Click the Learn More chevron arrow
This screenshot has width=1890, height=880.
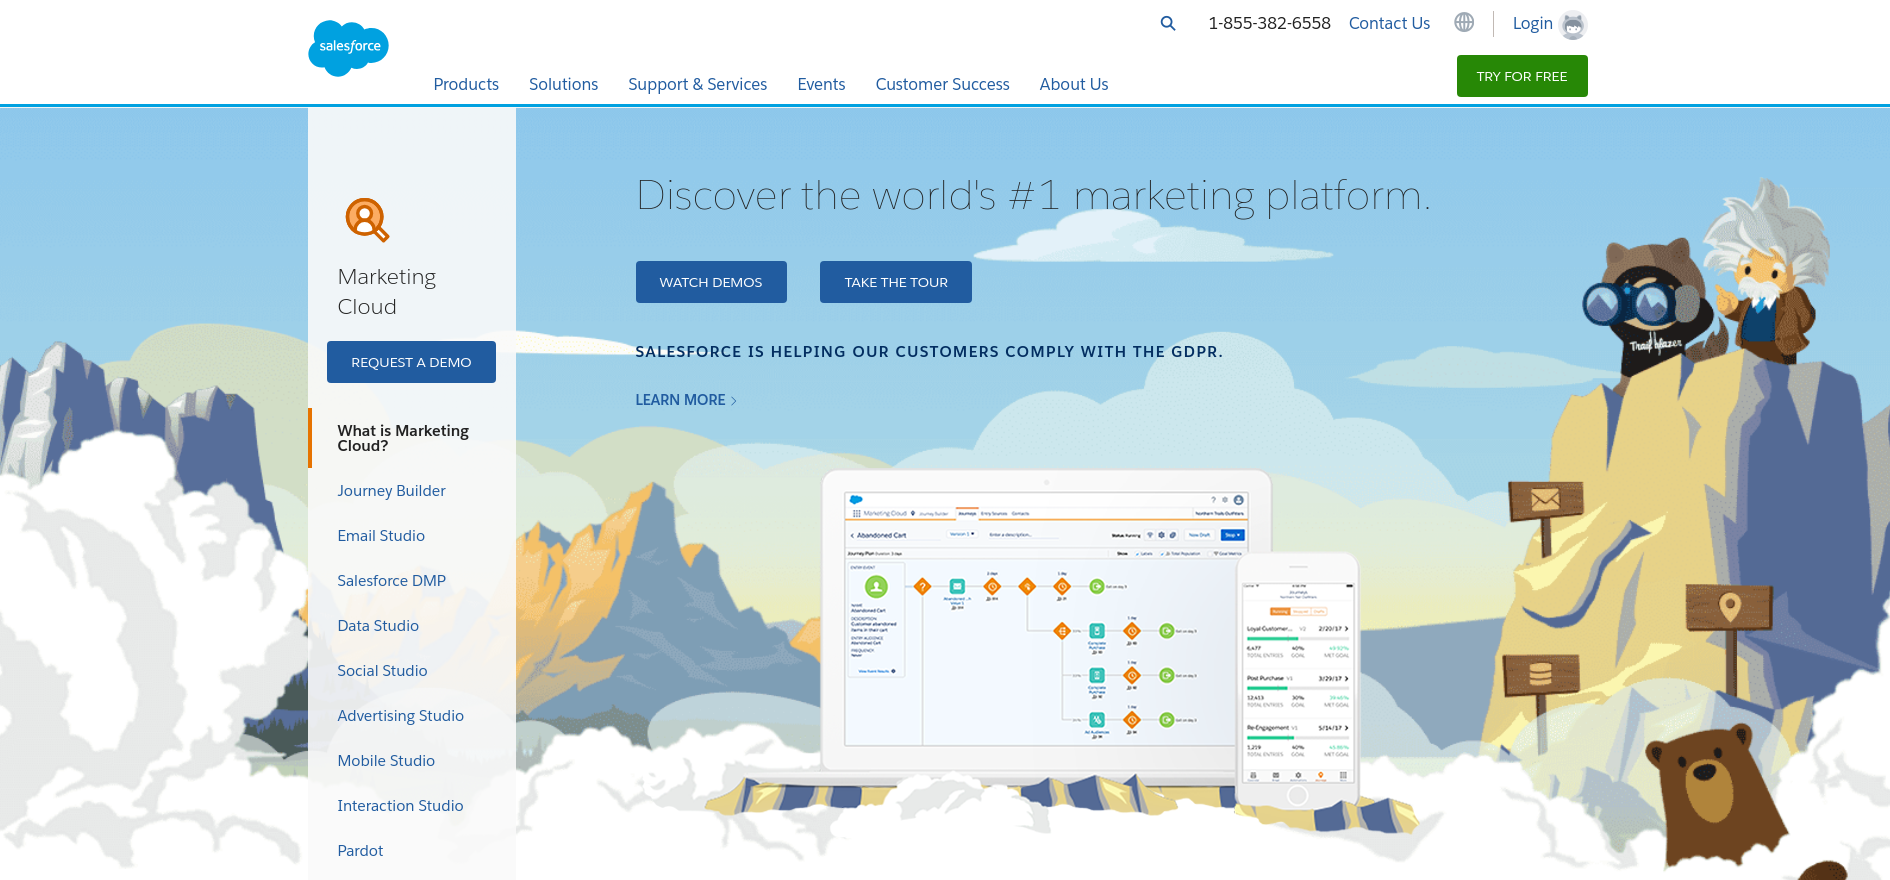click(x=734, y=400)
